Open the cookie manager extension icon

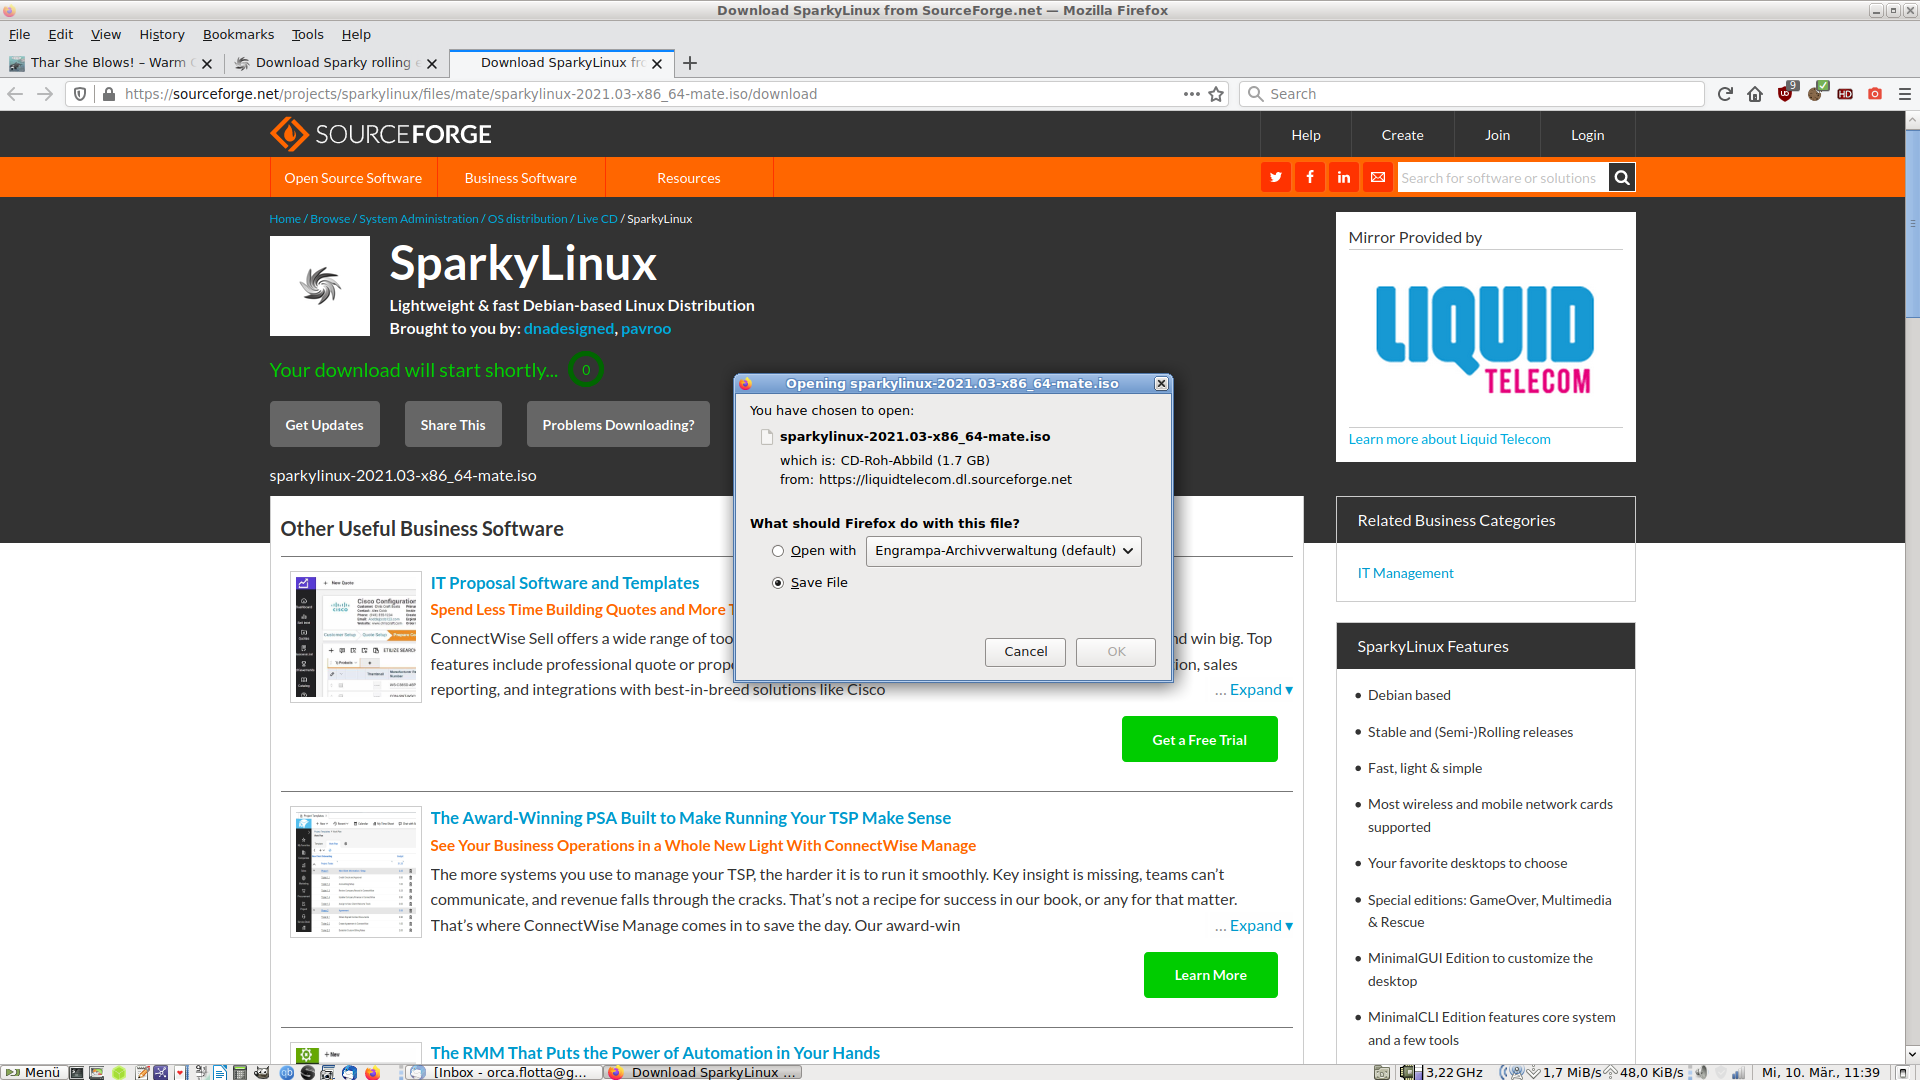(x=1815, y=93)
